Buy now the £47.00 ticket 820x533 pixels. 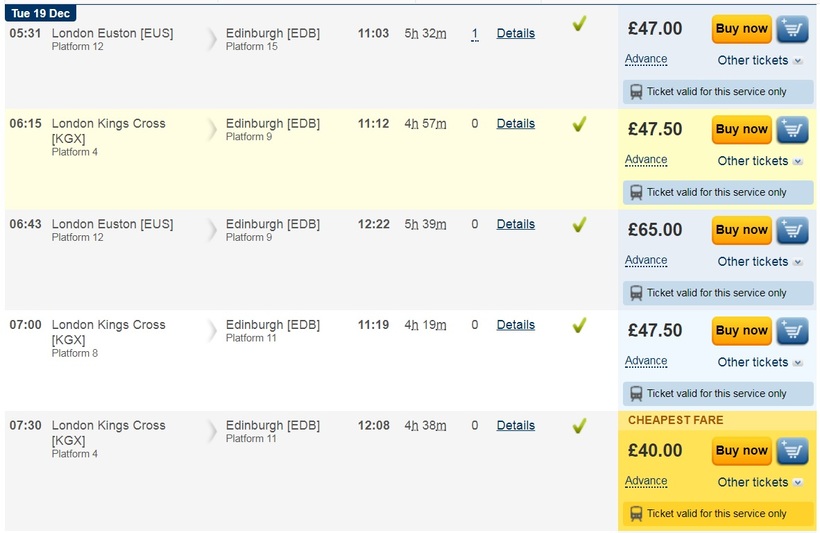point(742,29)
